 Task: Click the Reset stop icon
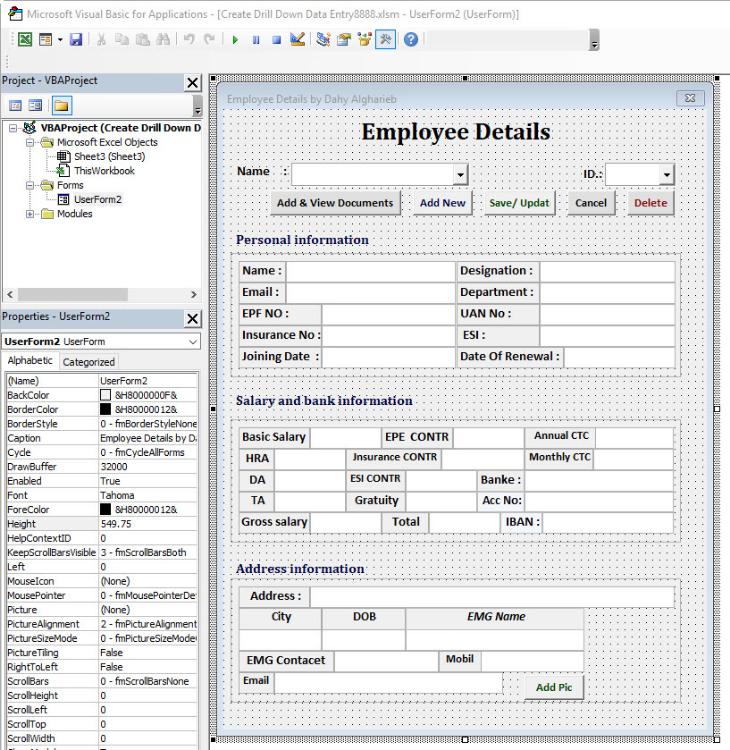[277, 40]
